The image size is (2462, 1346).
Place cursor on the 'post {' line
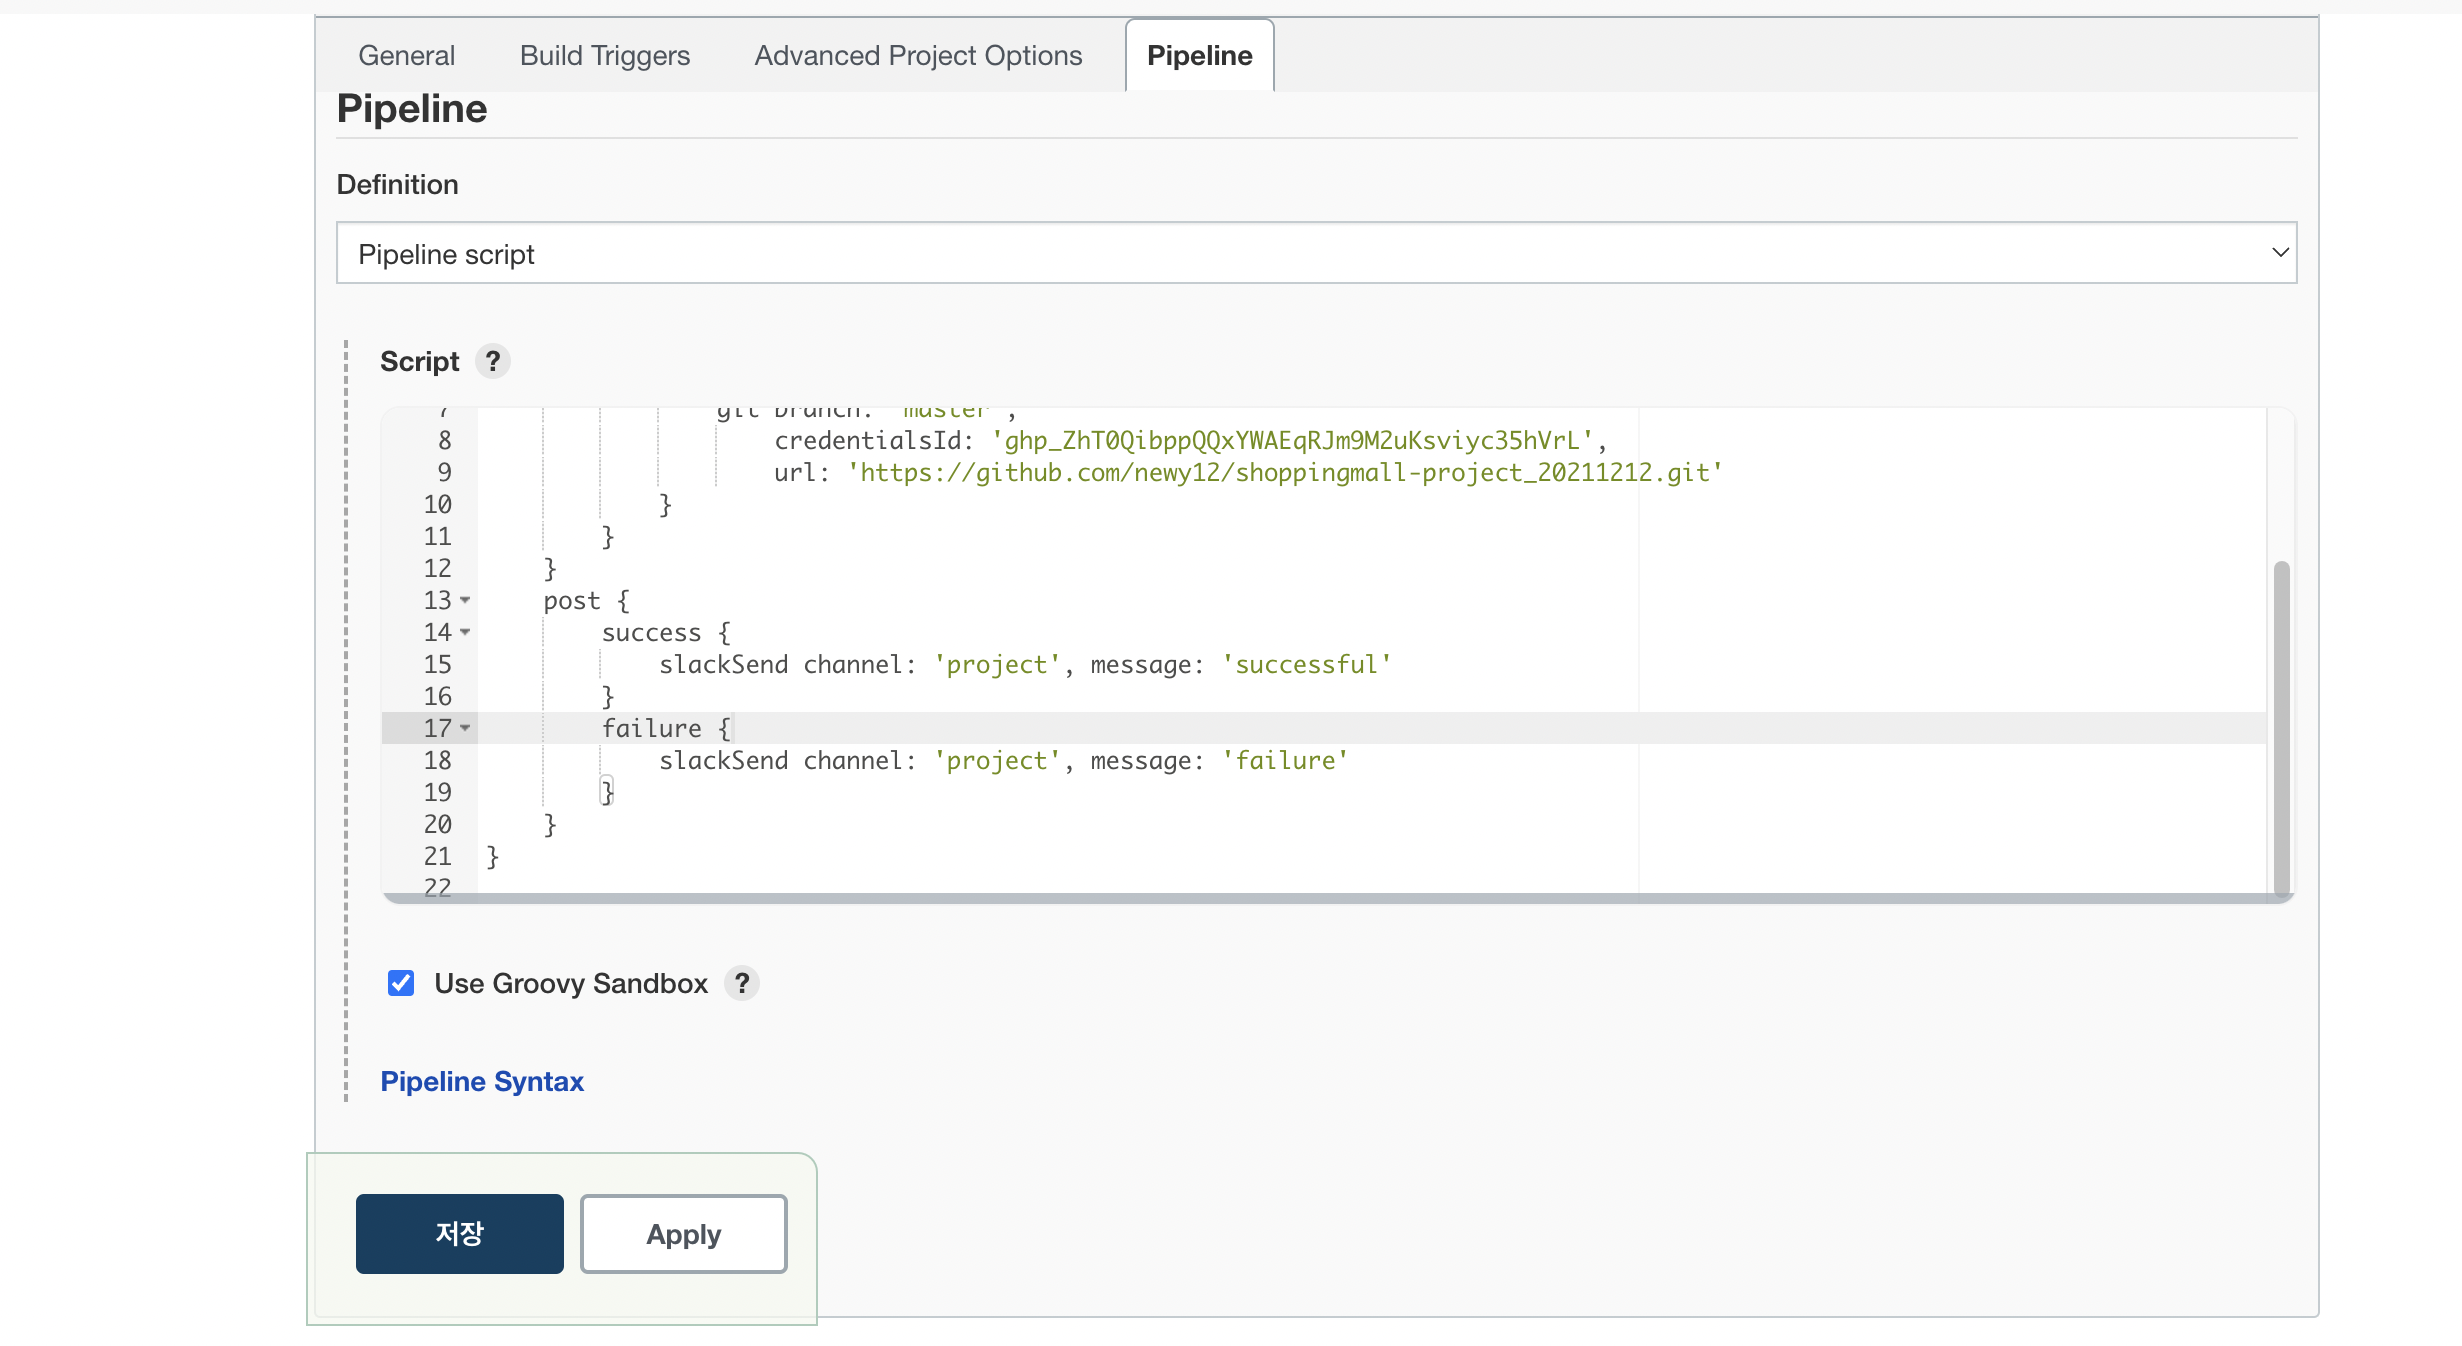tap(586, 600)
